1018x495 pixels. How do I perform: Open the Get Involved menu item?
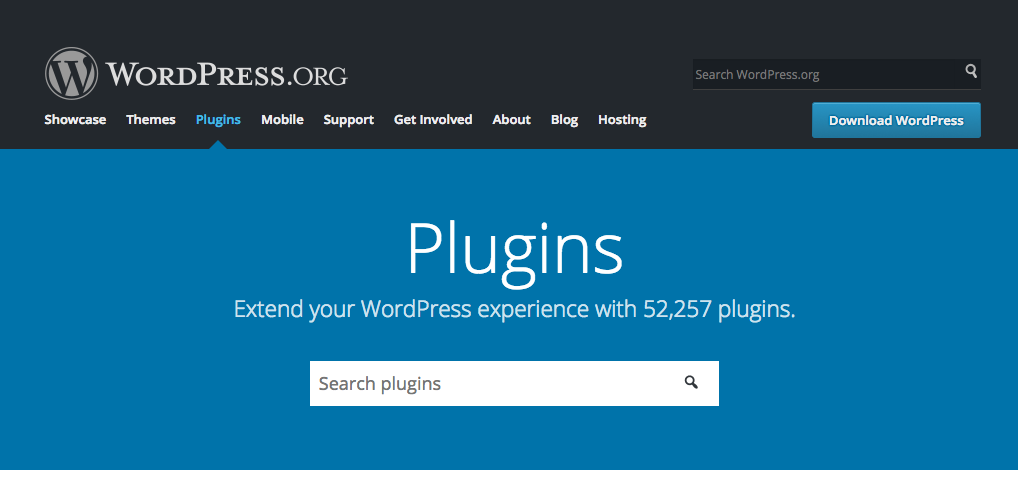coord(433,120)
